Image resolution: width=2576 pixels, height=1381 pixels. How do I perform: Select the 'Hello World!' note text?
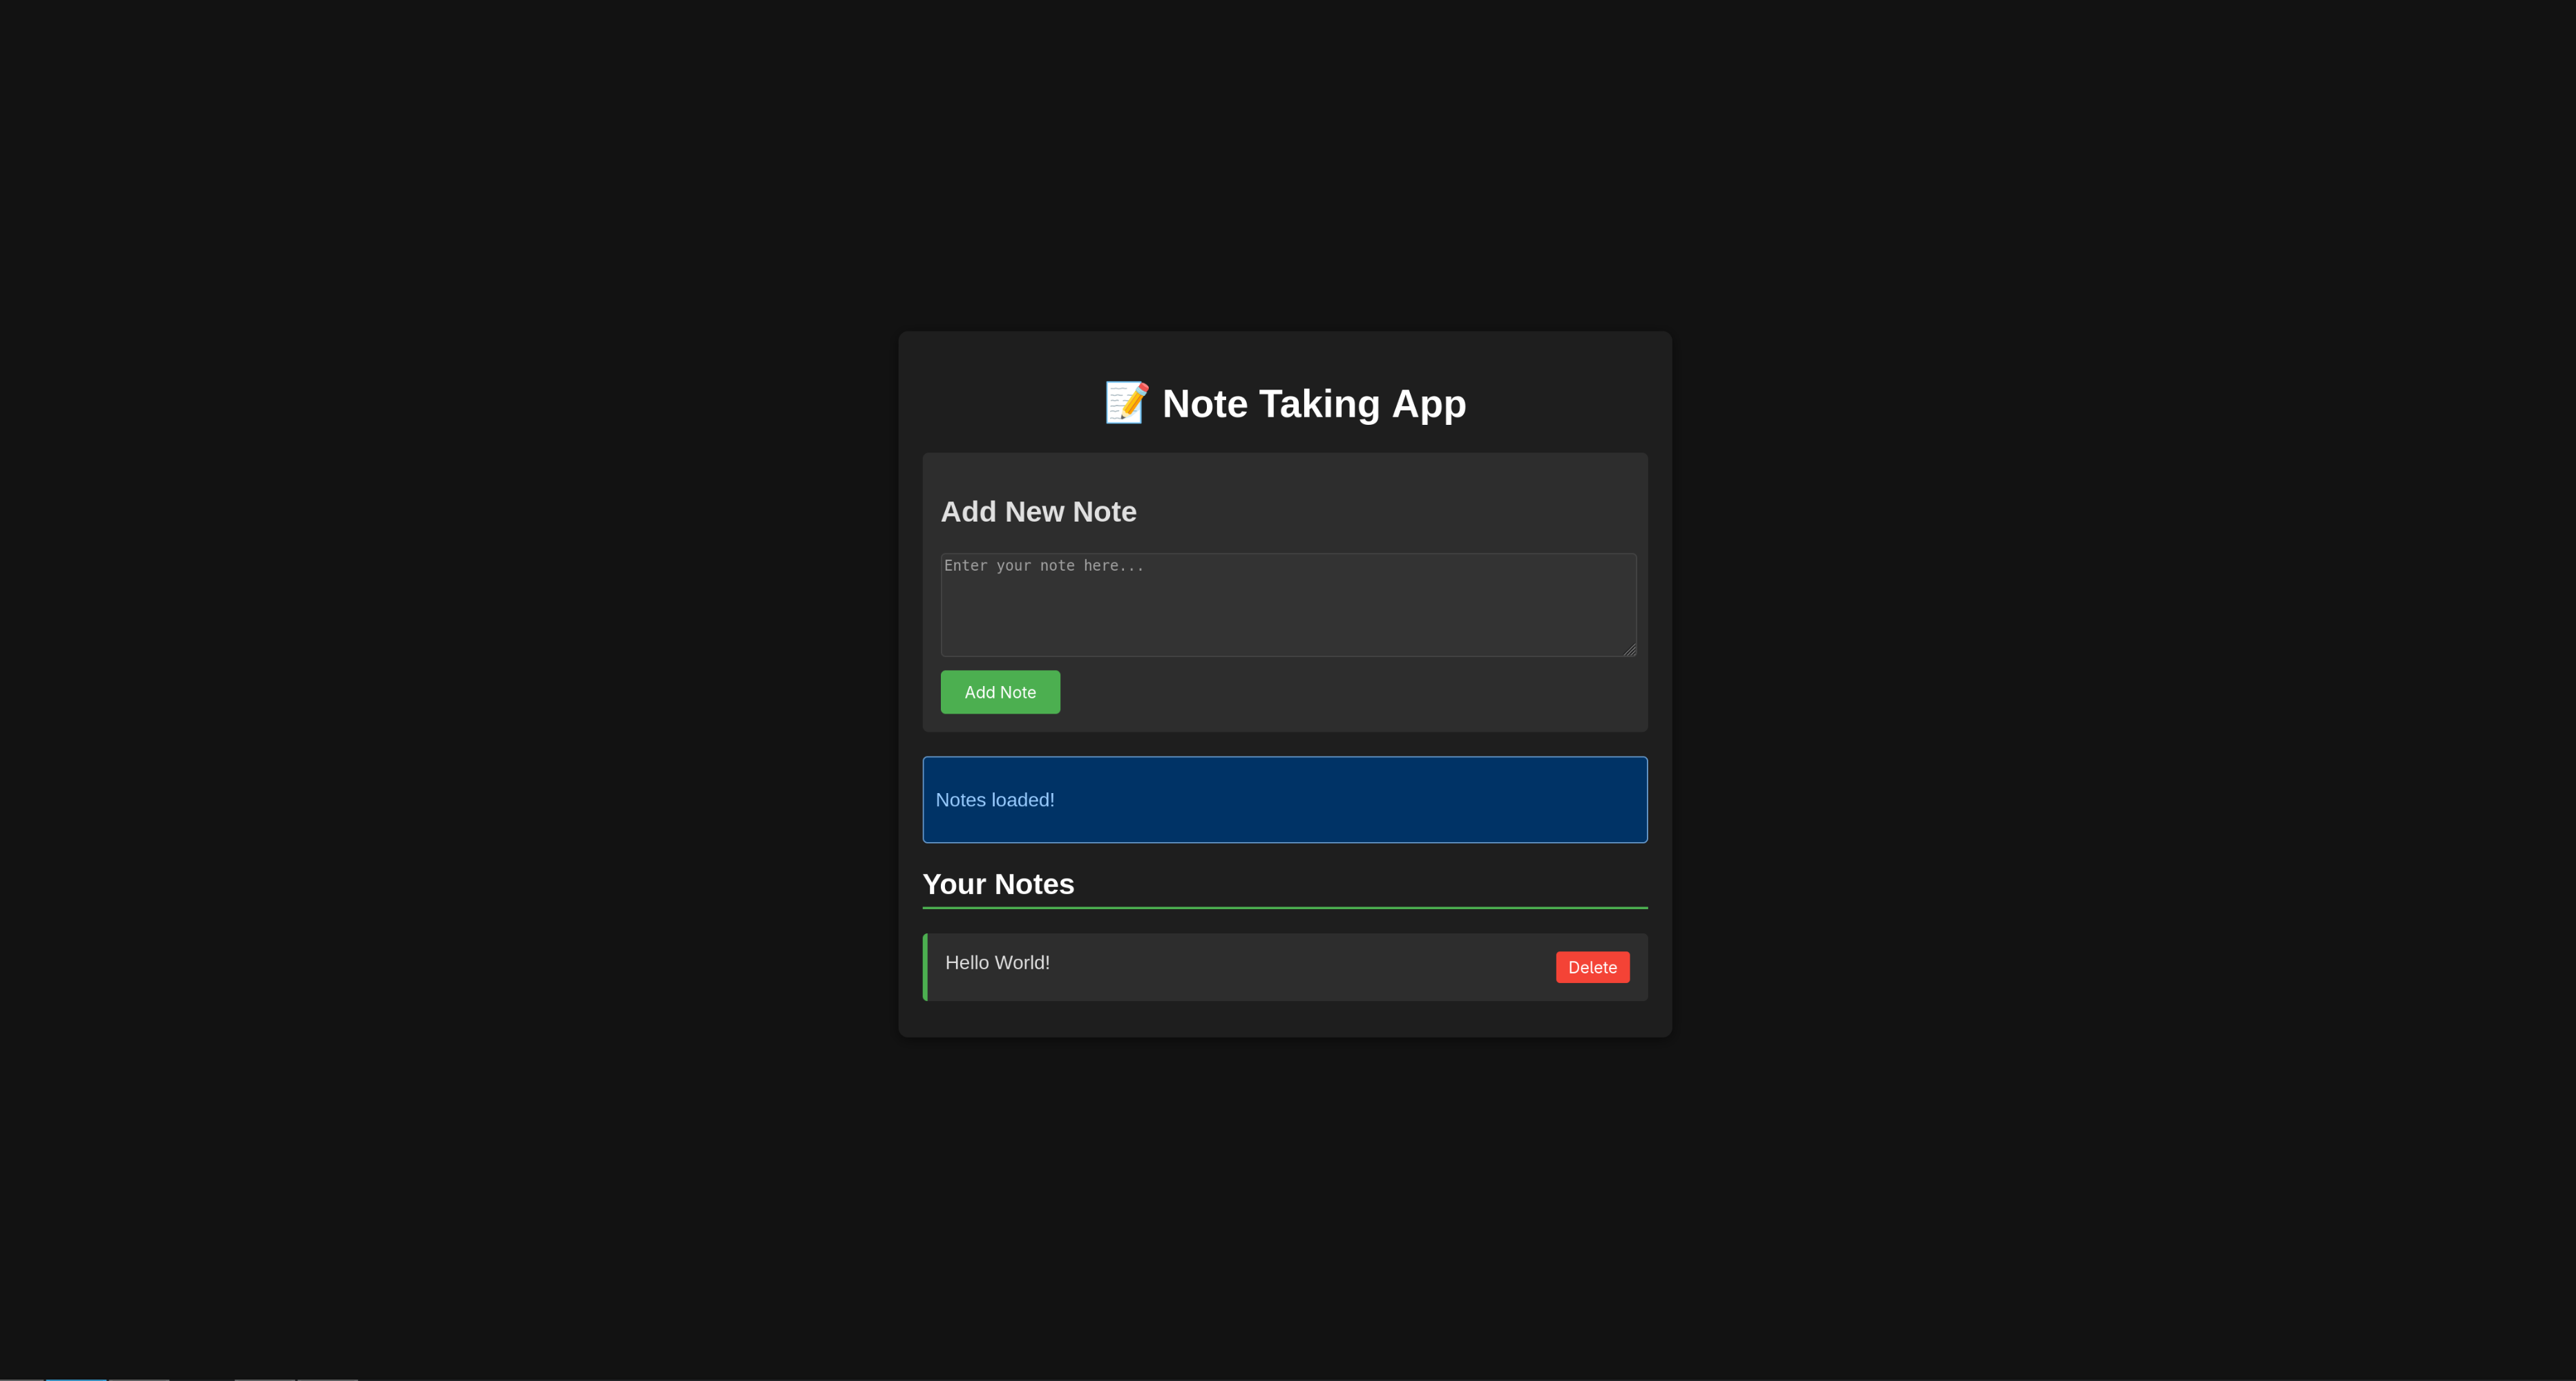click(997, 963)
